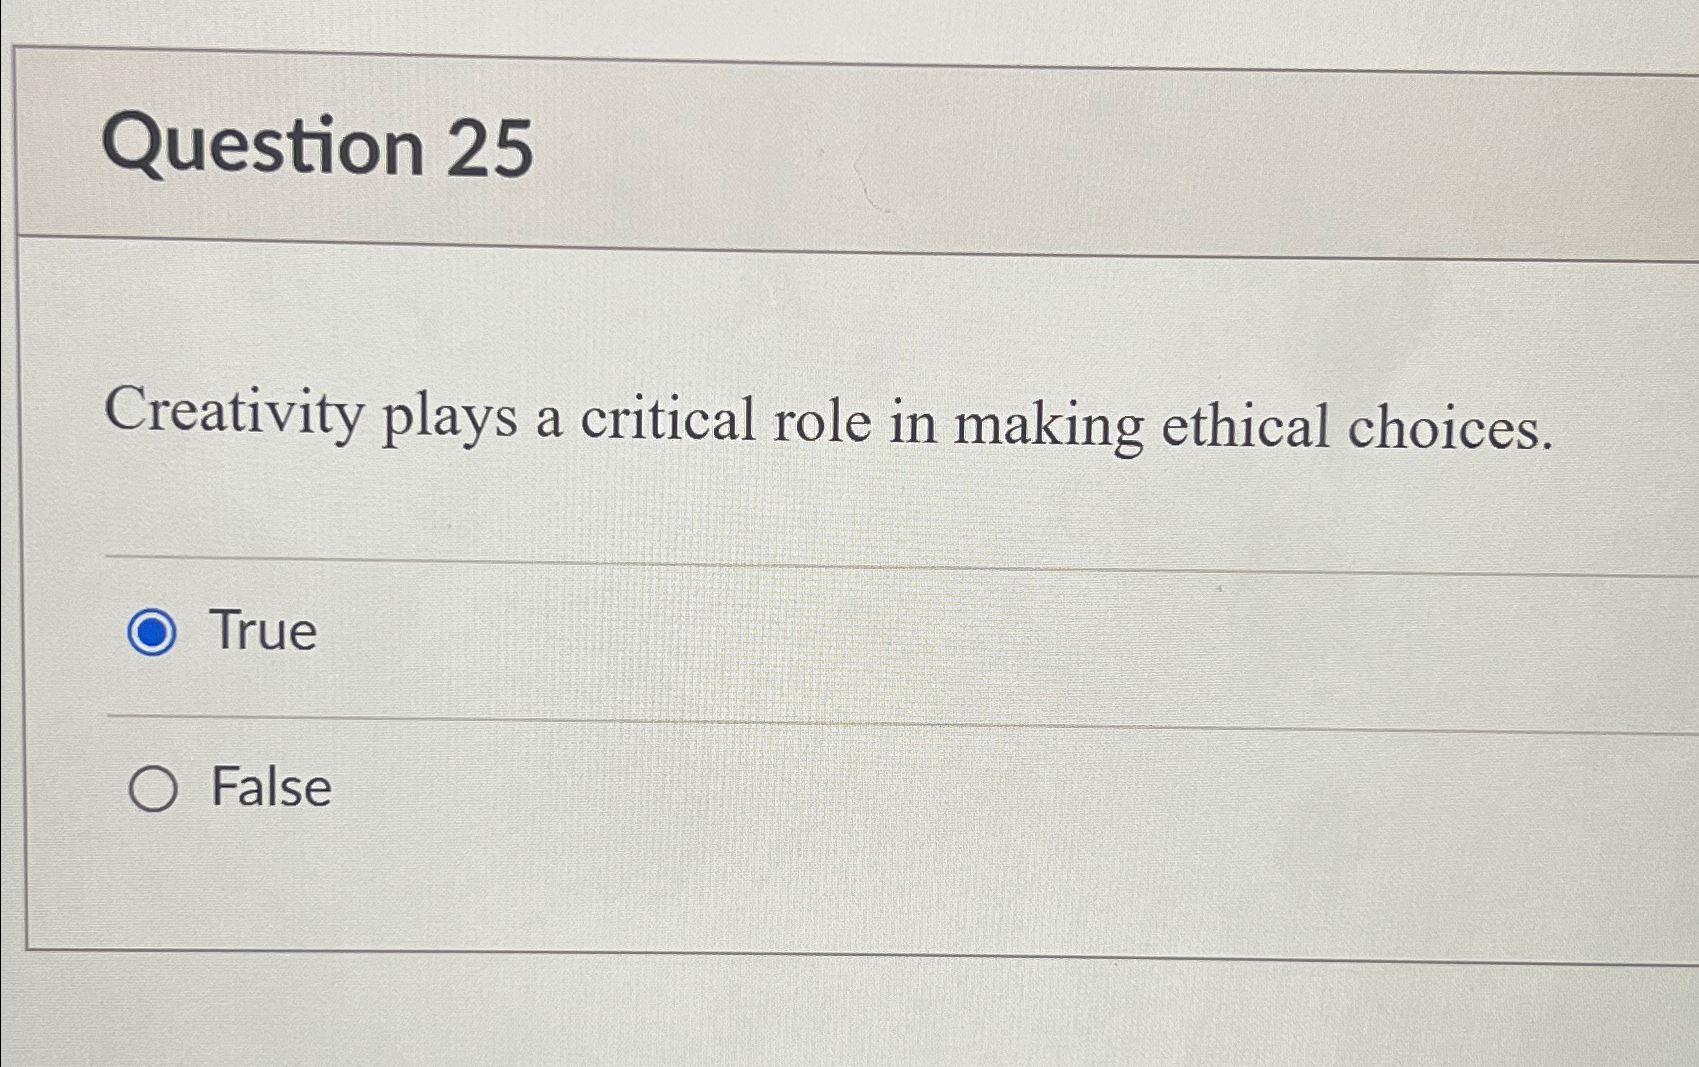Click the empty radio circle beside False
This screenshot has height=1067, width=1699.
(154, 789)
